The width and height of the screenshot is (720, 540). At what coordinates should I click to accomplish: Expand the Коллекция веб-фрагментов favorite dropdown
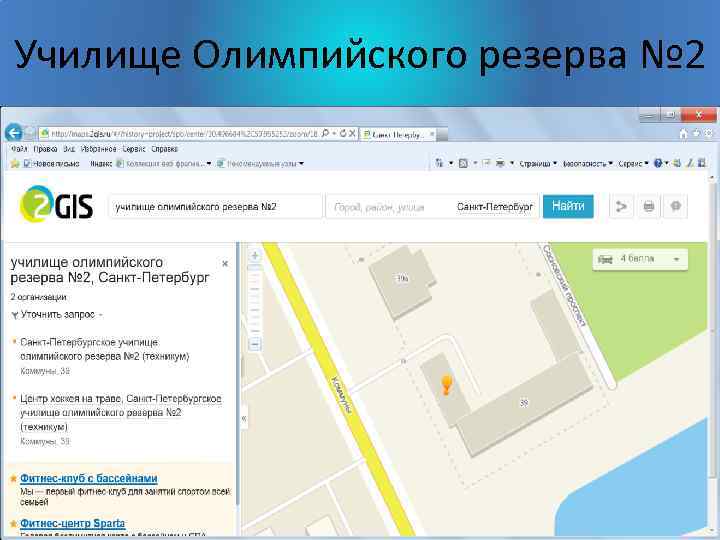[209, 163]
